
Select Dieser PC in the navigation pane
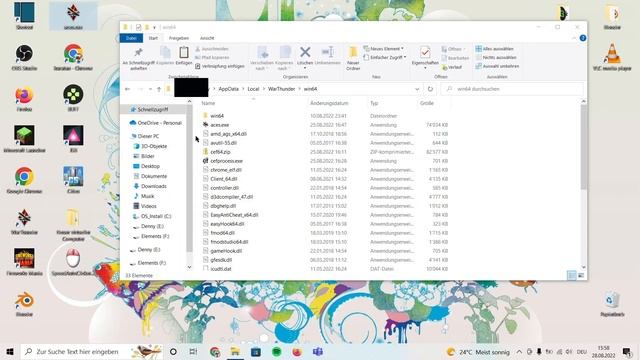[x=145, y=136]
